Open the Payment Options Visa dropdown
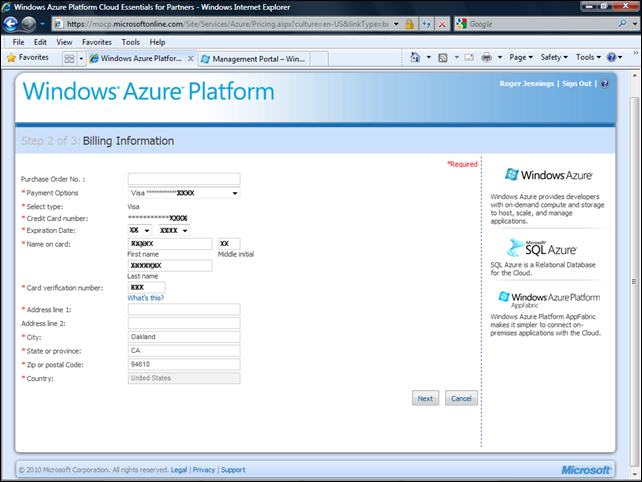642x482 pixels. coord(184,193)
